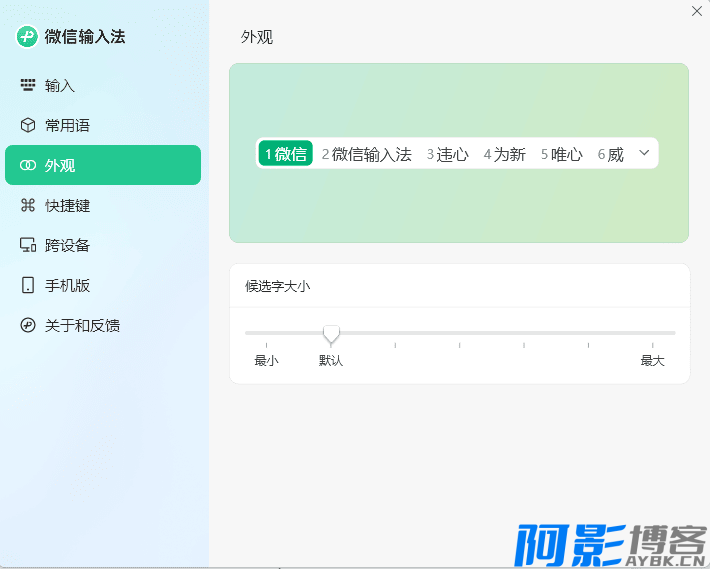Viewport: 710px width, 569px height.
Task: Expand the candidate bar chevron arrow
Action: [x=644, y=153]
